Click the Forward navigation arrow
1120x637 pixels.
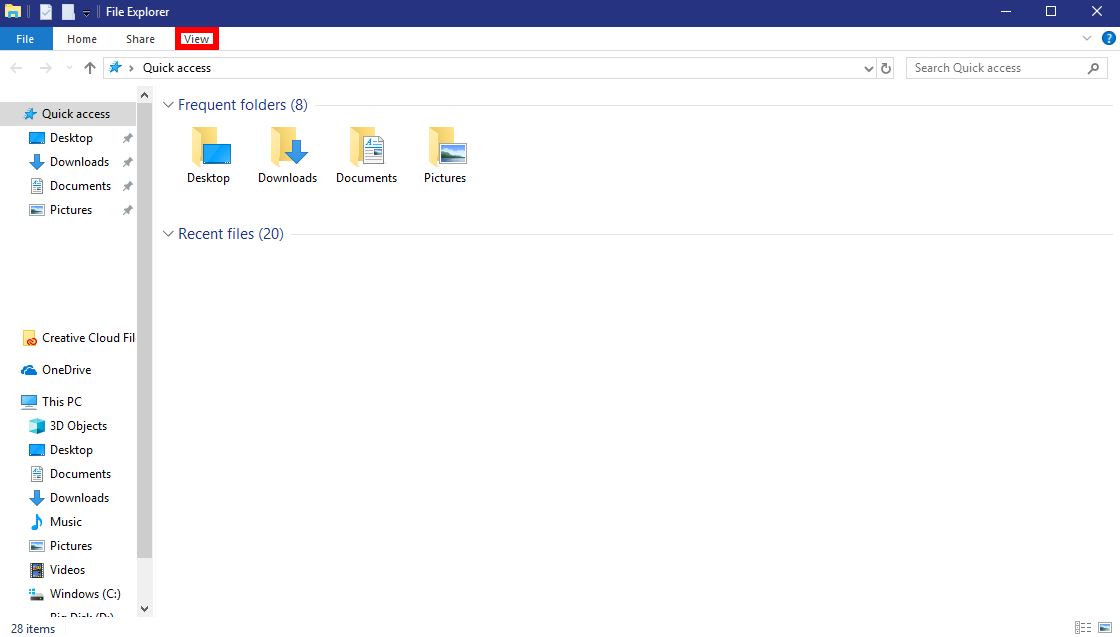(45, 68)
